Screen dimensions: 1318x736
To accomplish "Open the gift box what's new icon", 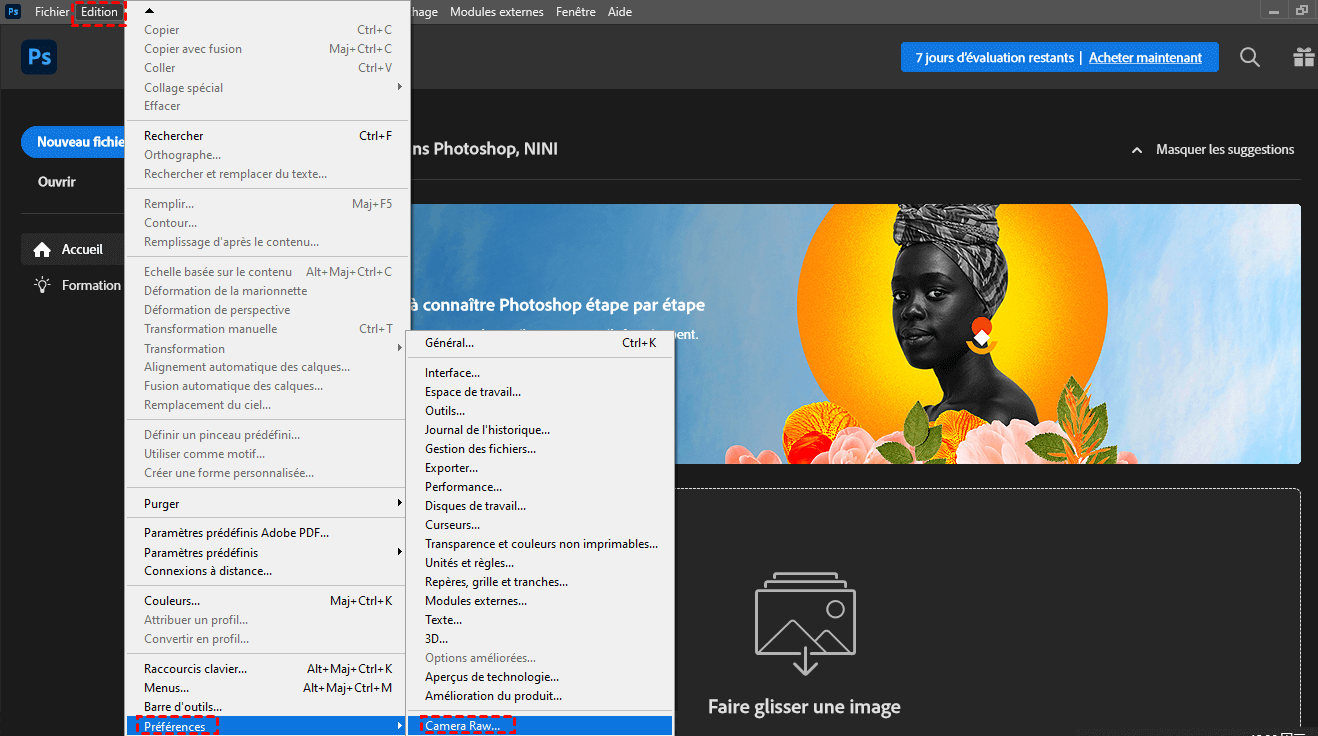I will point(1303,58).
